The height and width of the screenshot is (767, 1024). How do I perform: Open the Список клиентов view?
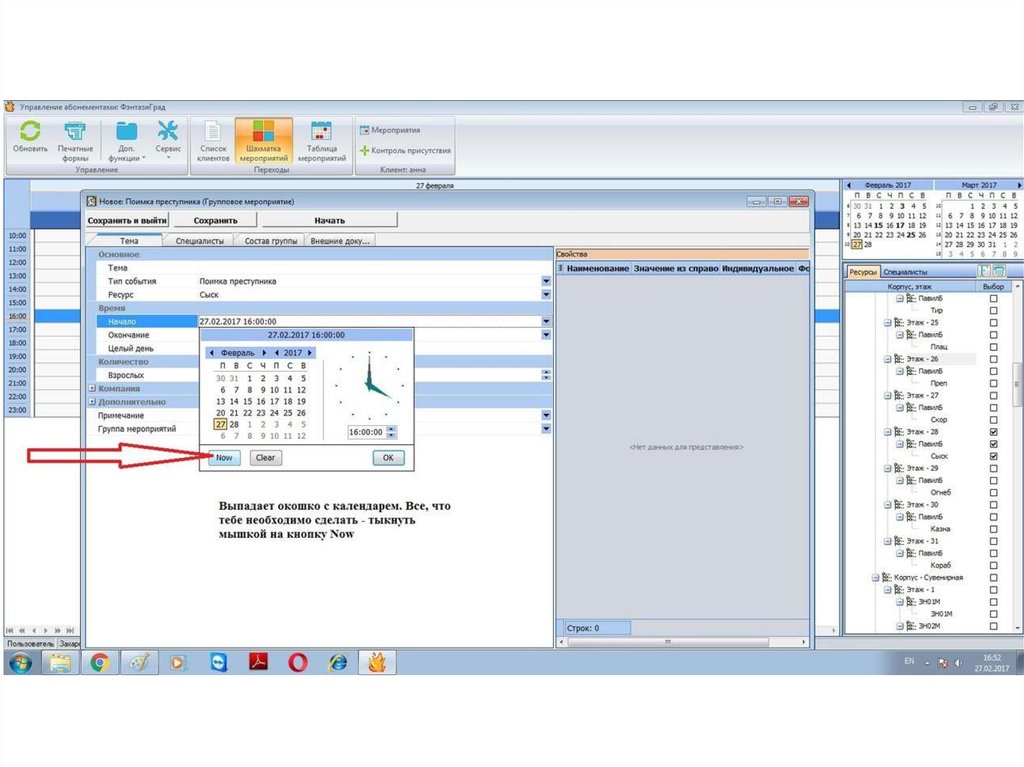[x=213, y=132]
